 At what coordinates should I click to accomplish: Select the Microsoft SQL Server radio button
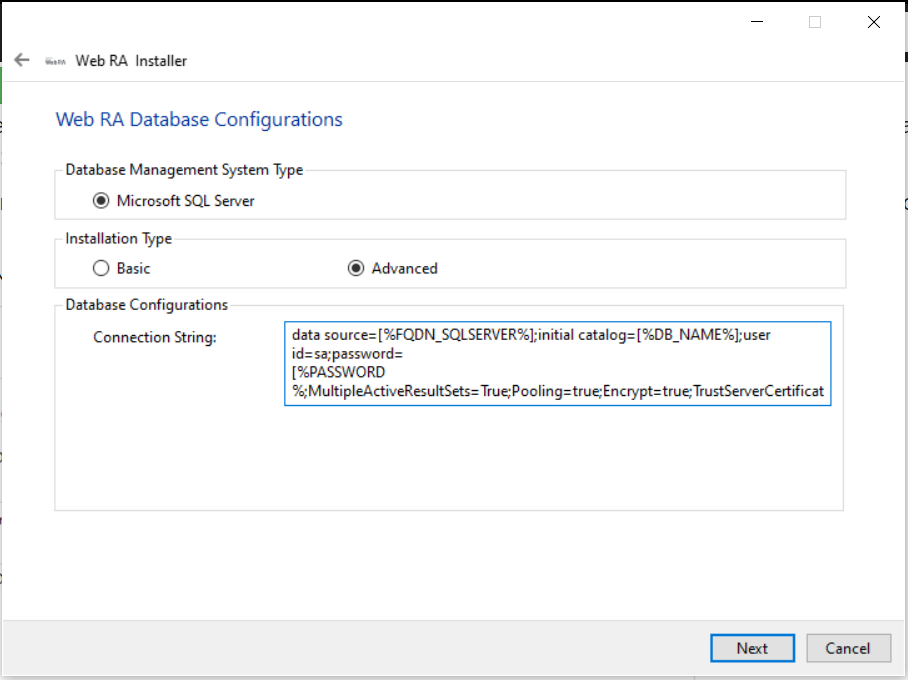pyautogui.click(x=101, y=201)
